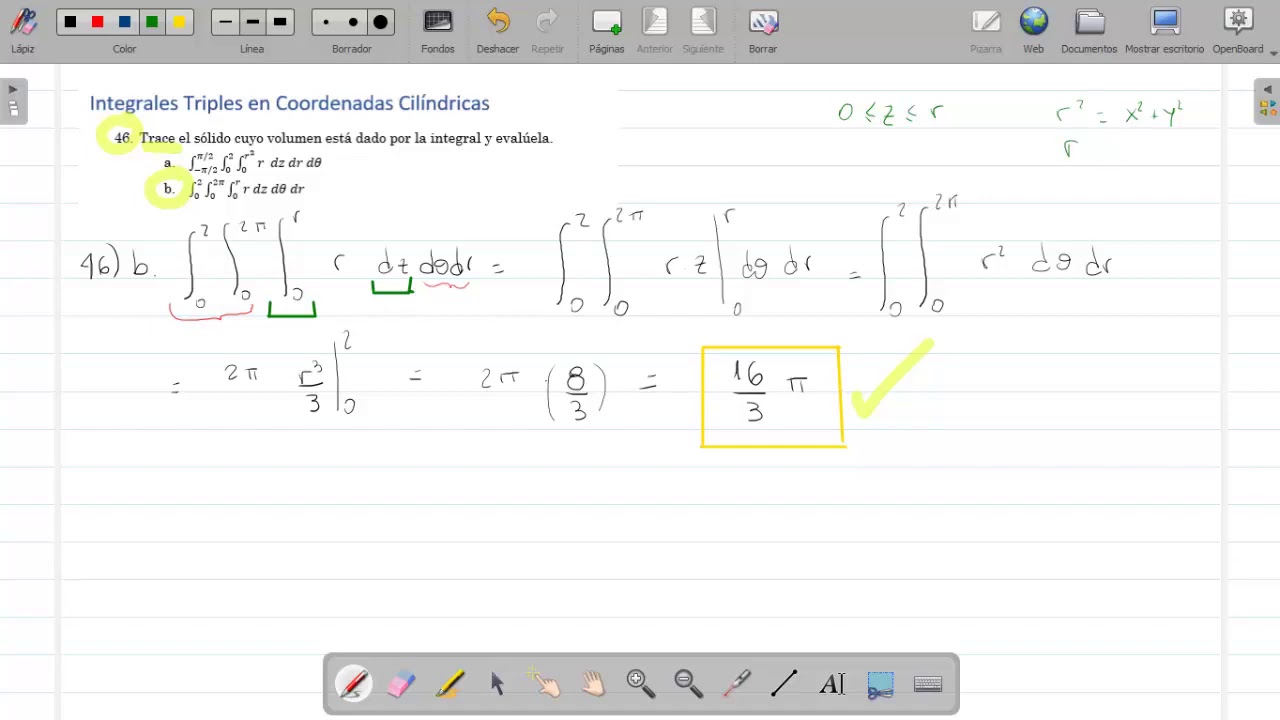Choose the large eraser size
Image resolution: width=1280 pixels, height=720 pixels.
click(380, 22)
